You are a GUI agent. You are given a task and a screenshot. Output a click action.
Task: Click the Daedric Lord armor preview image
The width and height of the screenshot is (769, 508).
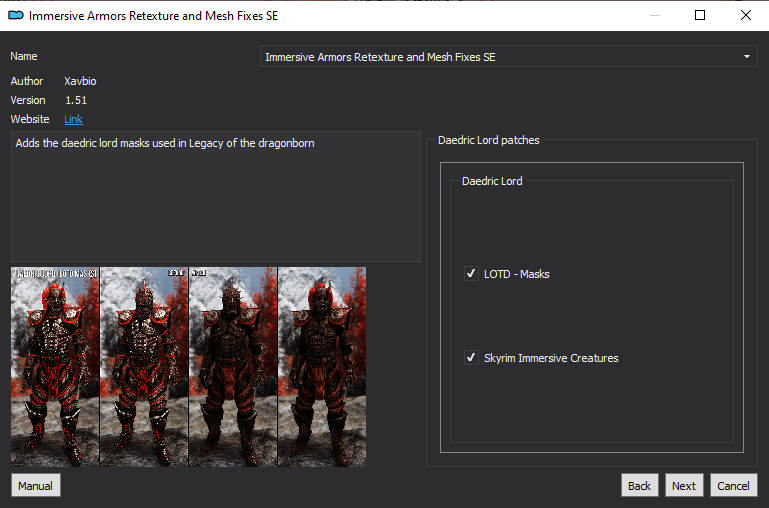188,367
